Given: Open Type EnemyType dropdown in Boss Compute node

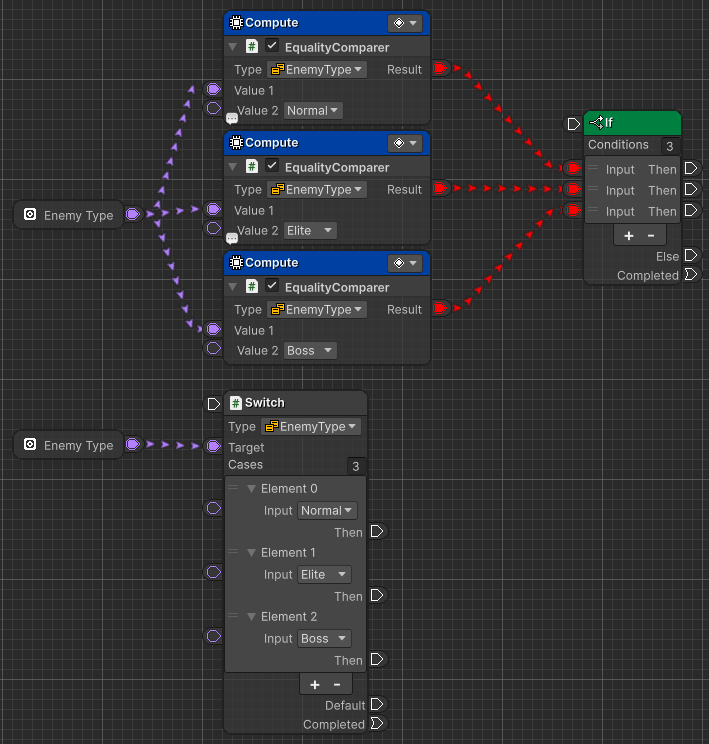Looking at the screenshot, I should pos(317,310).
